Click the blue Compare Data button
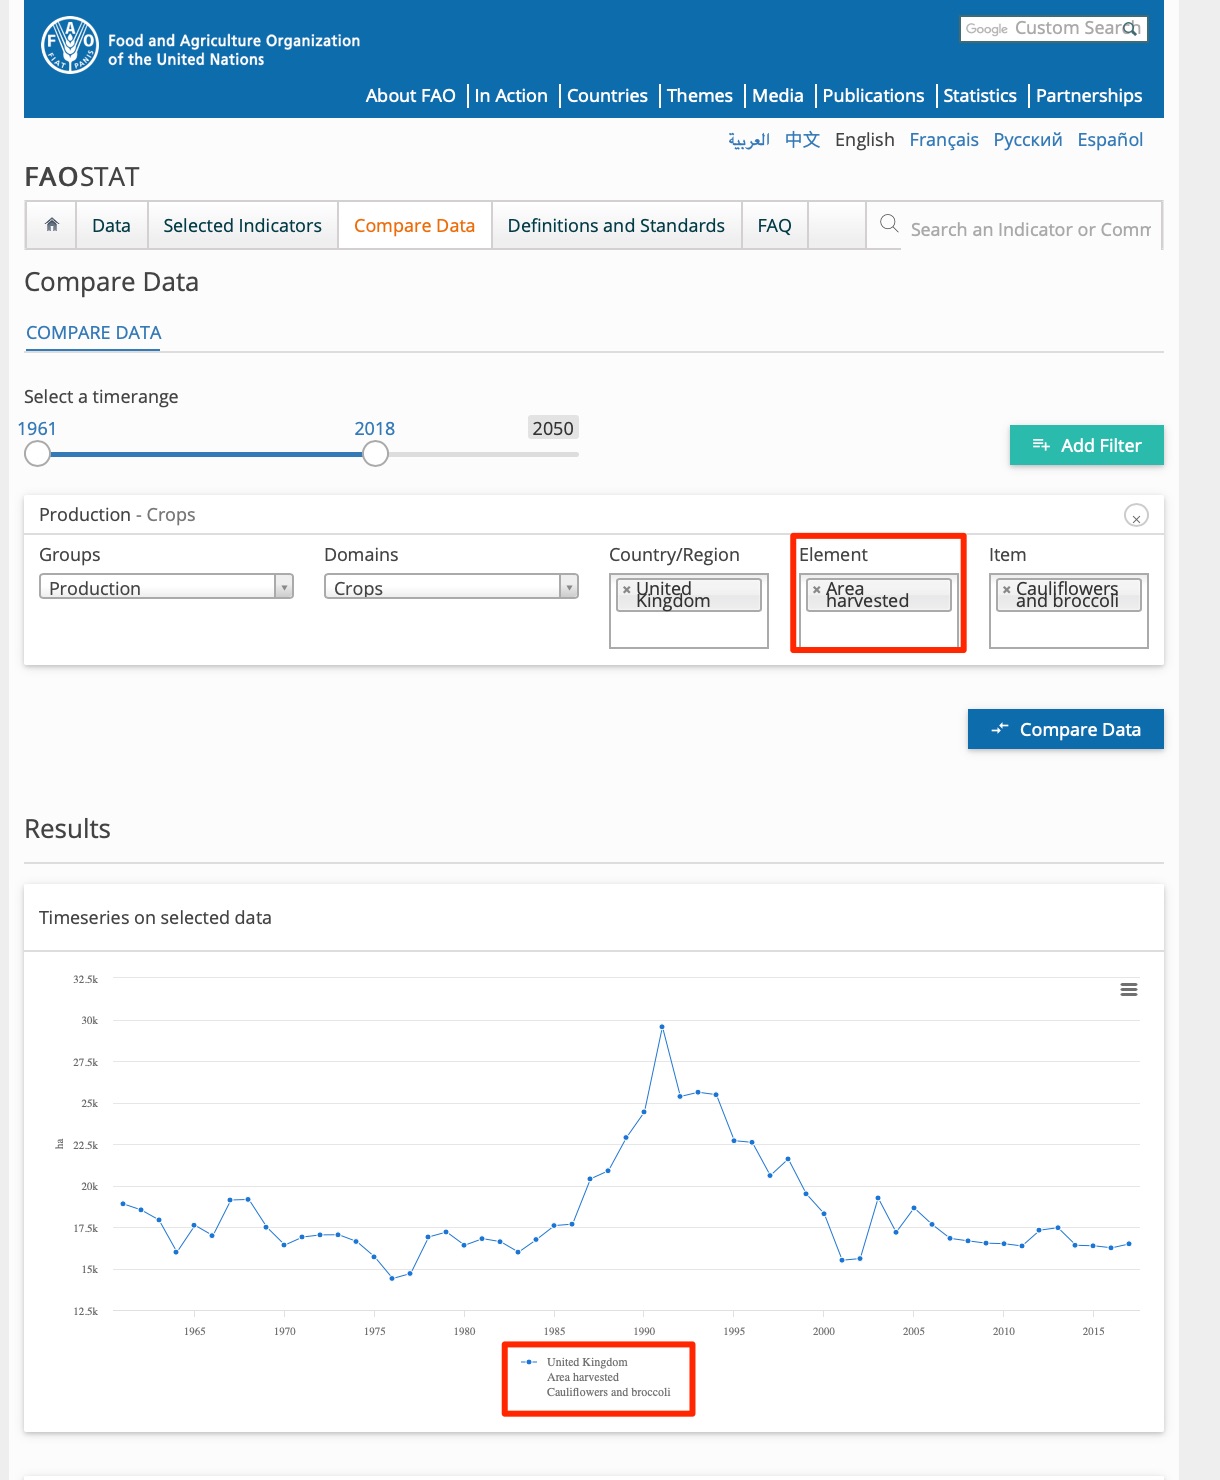The width and height of the screenshot is (1220, 1480). click(1065, 729)
